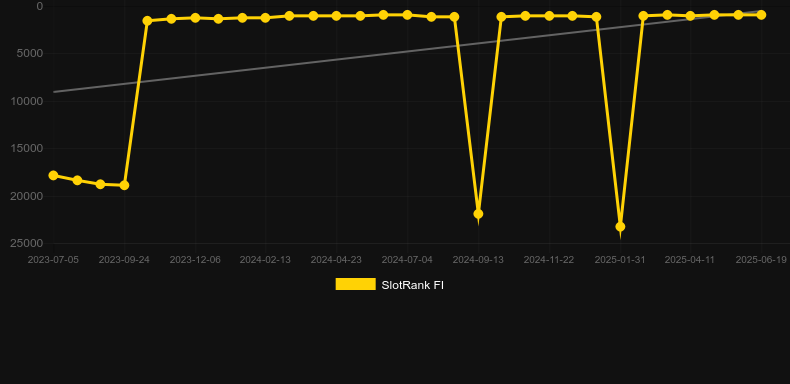Click the gray trend line midpoint
The width and height of the screenshot is (790, 384).
(x=407, y=51)
